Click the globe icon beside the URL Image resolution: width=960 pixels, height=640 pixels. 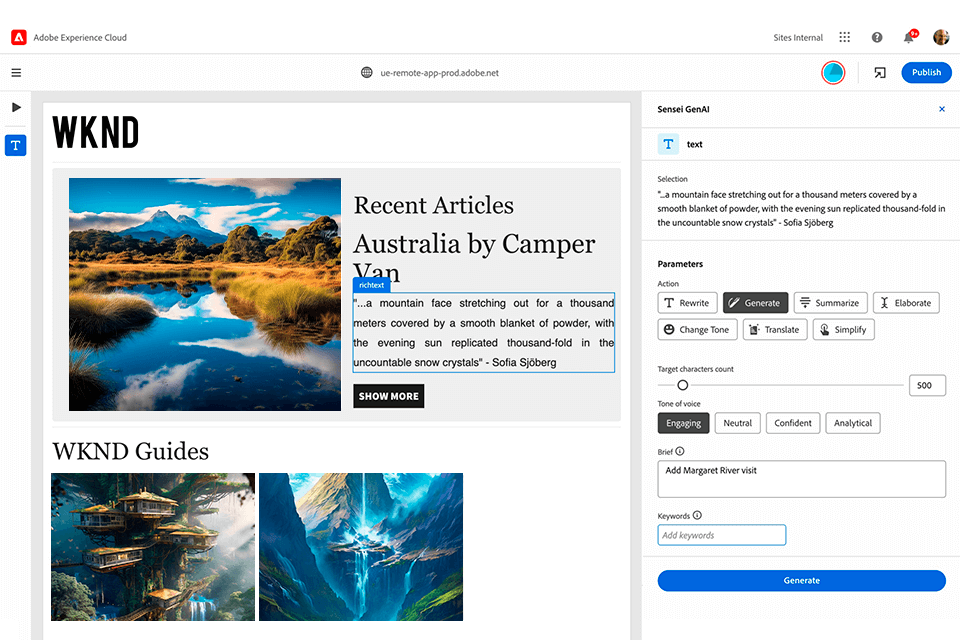click(x=367, y=73)
